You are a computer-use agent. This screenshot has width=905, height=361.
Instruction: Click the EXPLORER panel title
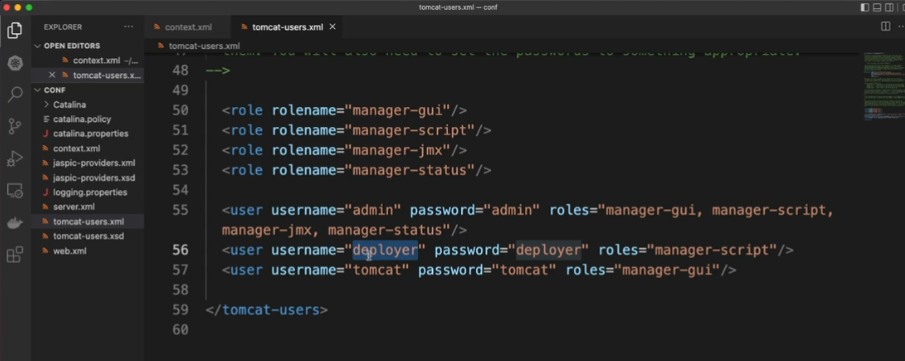pyautogui.click(x=63, y=27)
